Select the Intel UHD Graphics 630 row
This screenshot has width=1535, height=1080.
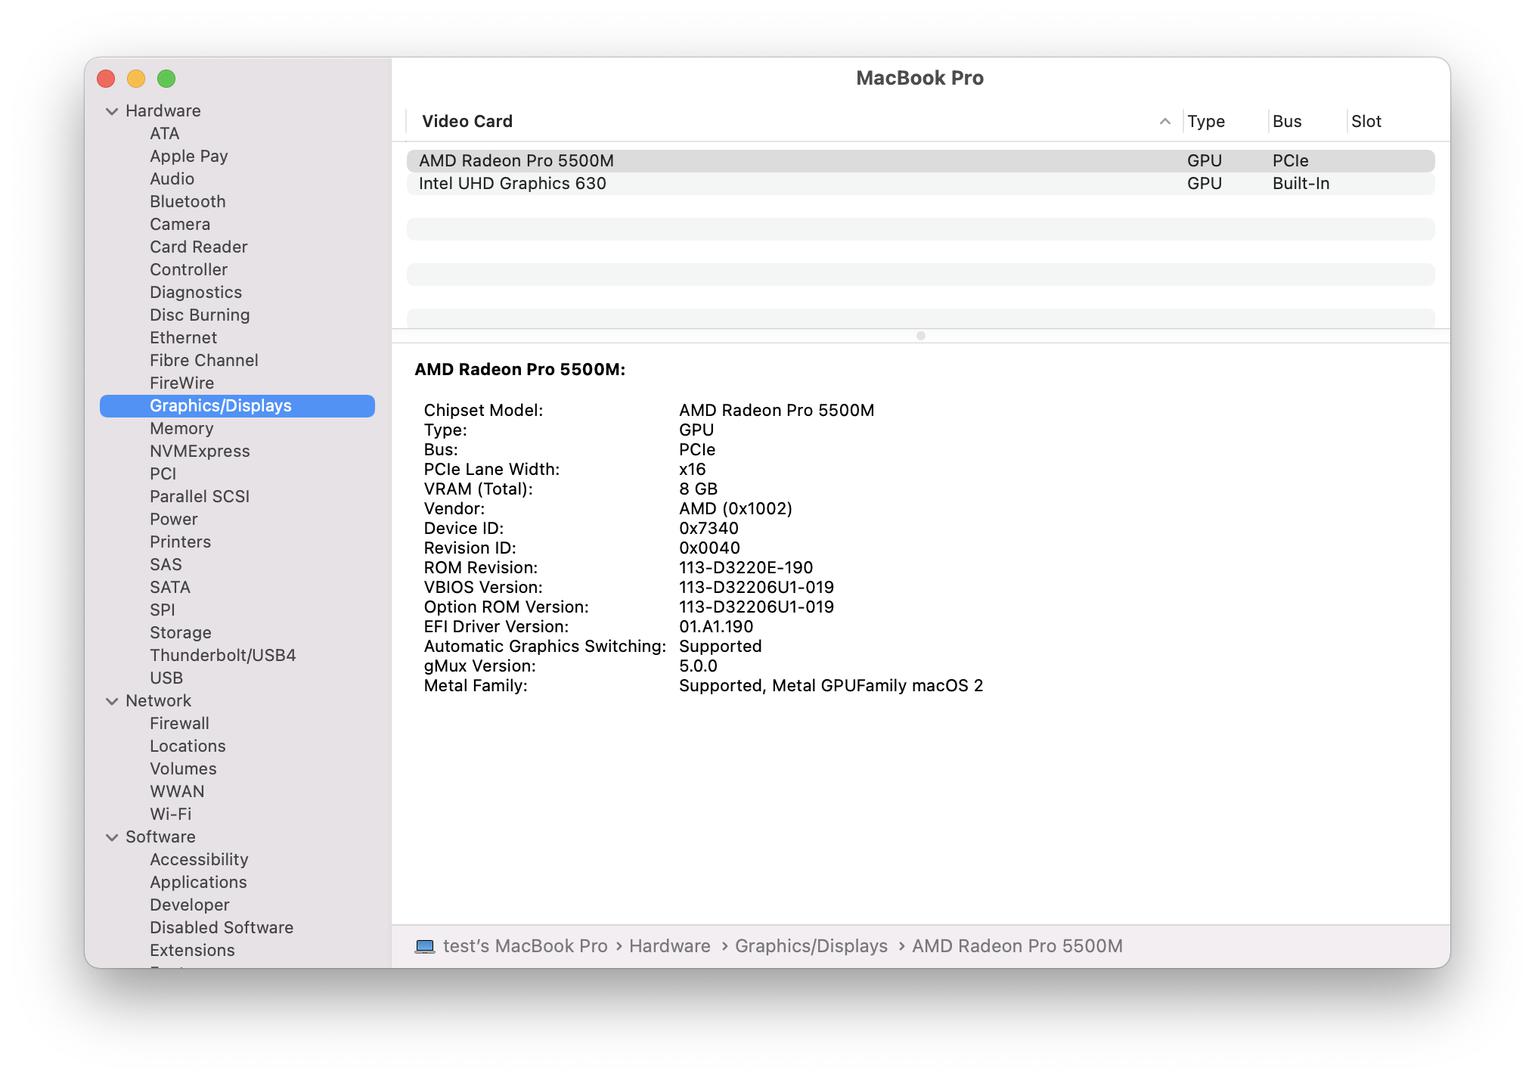(920, 184)
